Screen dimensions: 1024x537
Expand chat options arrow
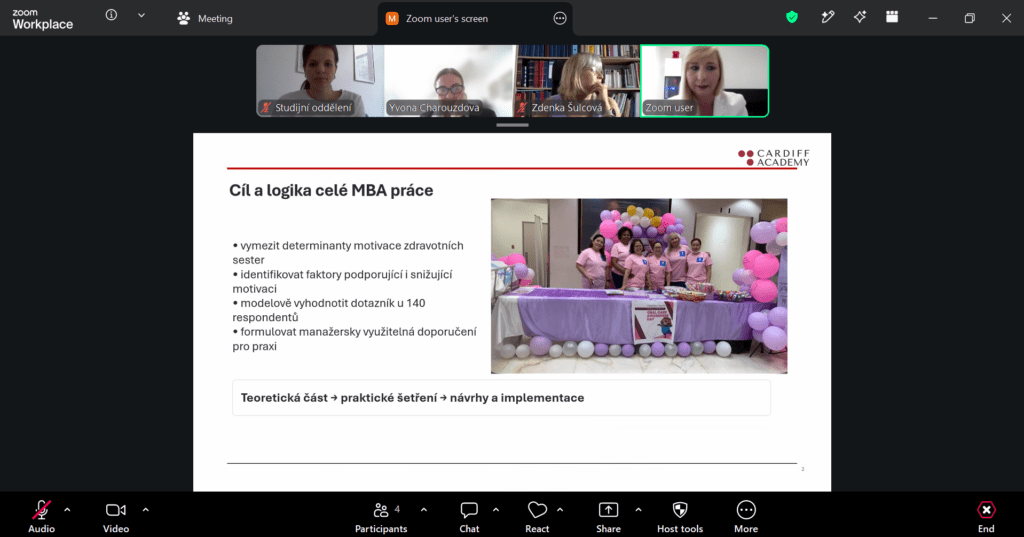(x=496, y=510)
